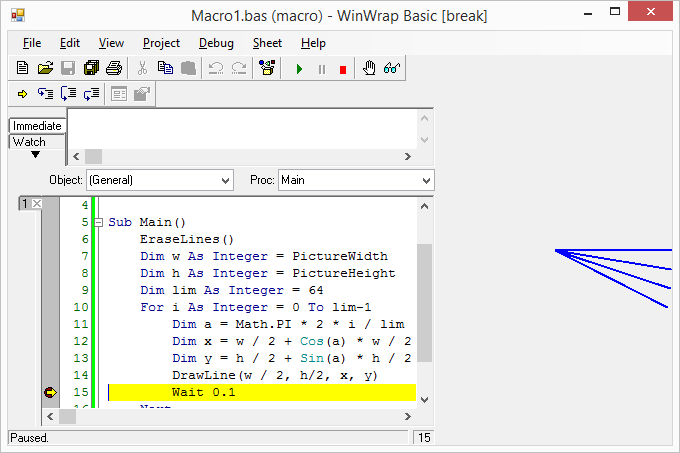
Task: Click the code editor vertical scrollbar thumb
Action: coord(425,303)
